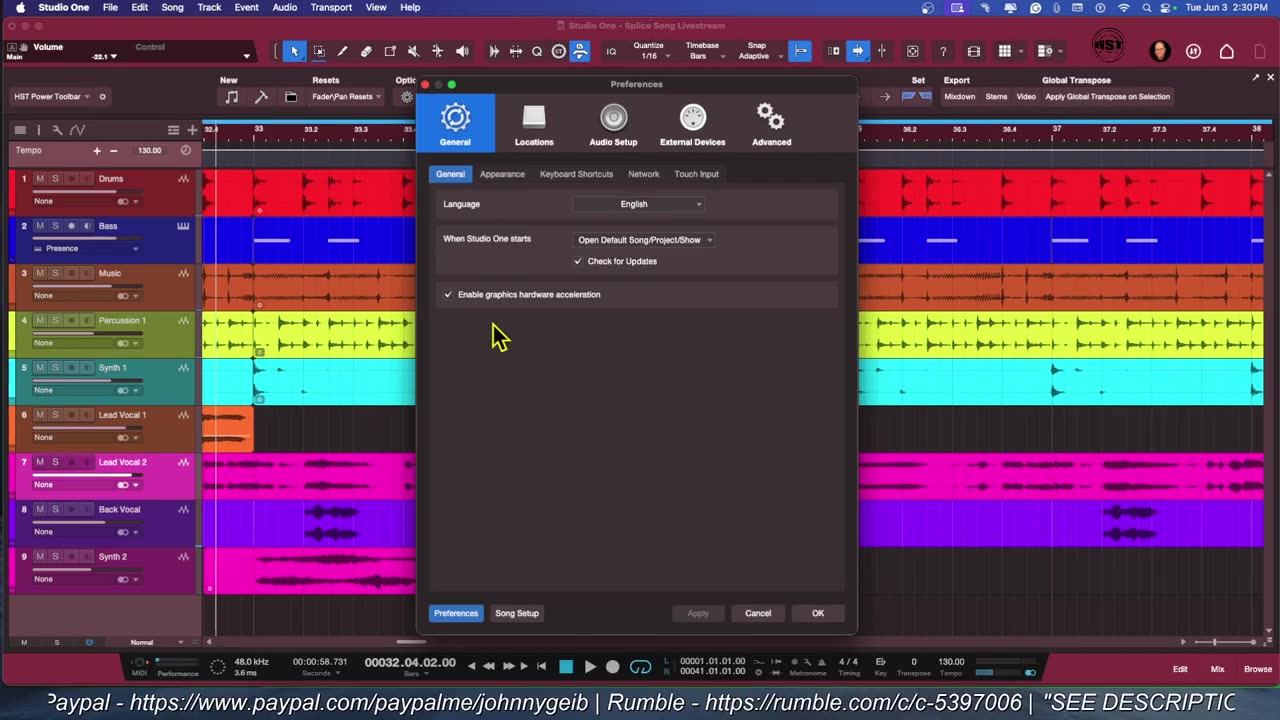Switch to the Network tab

click(x=644, y=174)
